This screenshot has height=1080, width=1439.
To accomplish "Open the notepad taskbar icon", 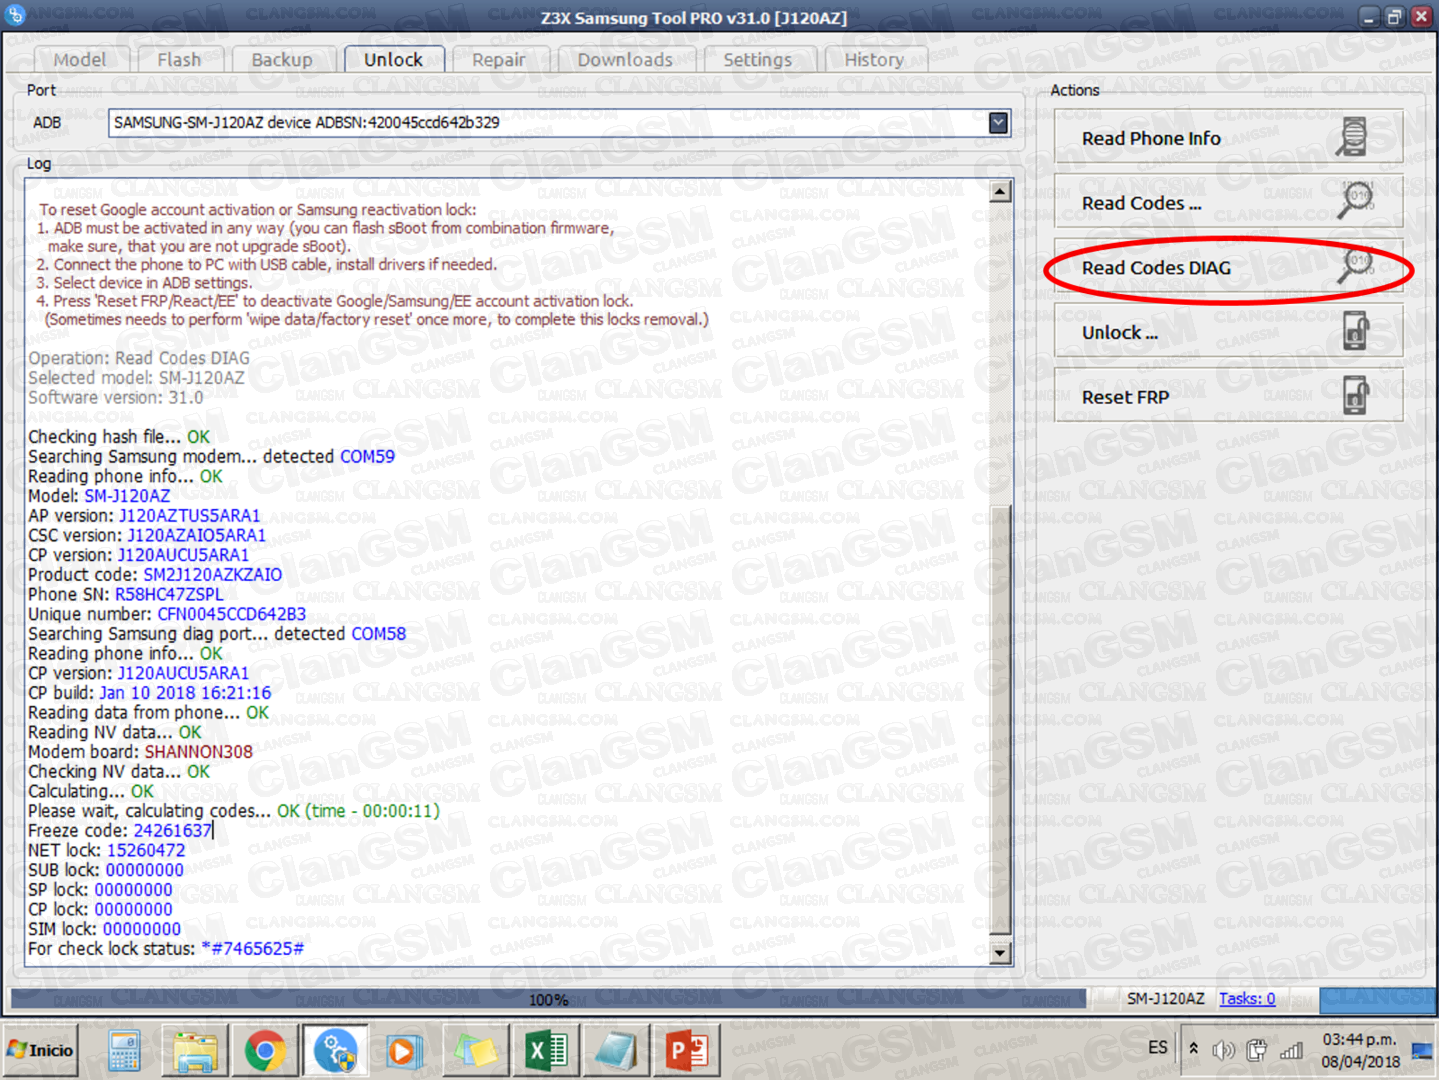I will click(615, 1051).
